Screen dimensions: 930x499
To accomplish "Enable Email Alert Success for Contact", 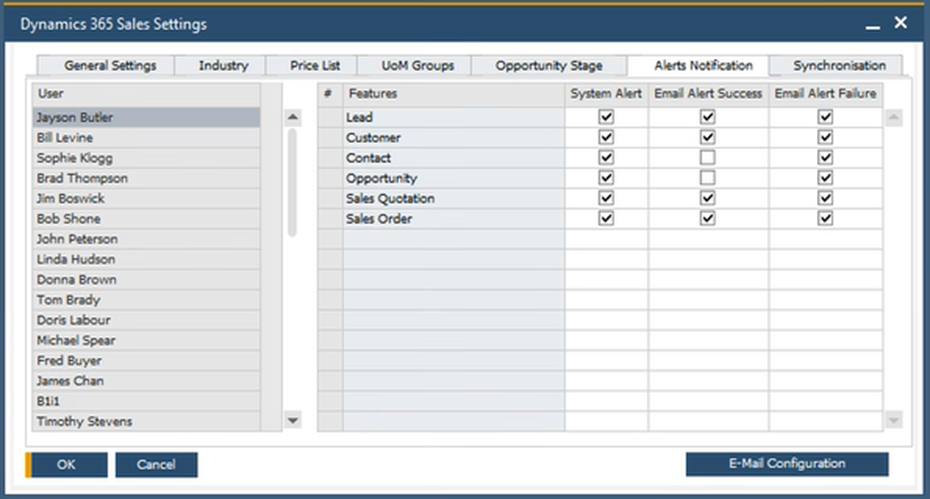I will [708, 158].
